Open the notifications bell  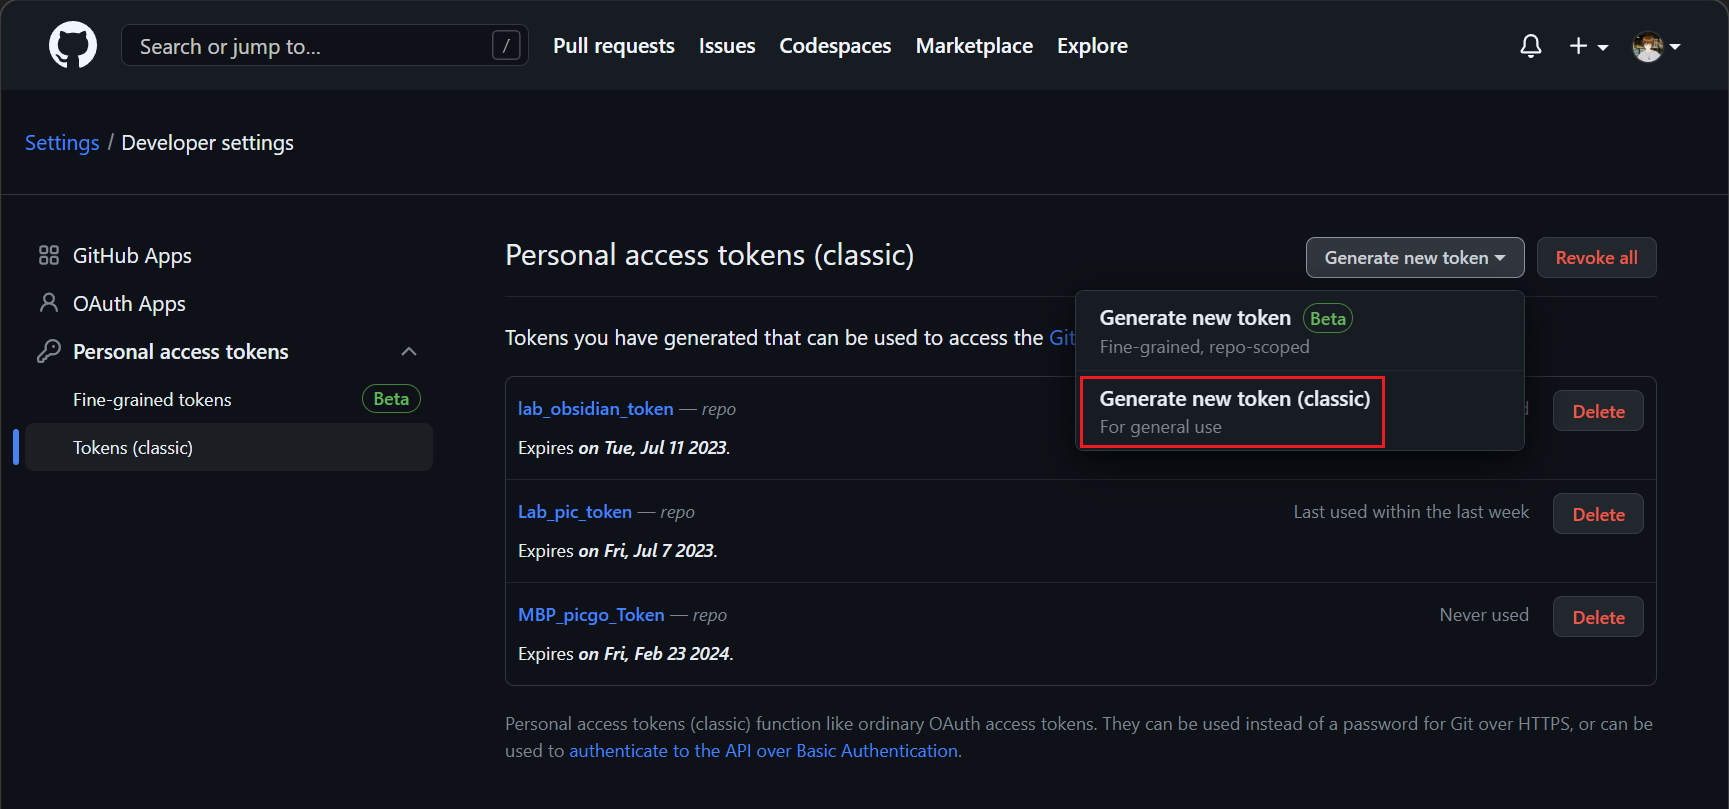click(1530, 46)
